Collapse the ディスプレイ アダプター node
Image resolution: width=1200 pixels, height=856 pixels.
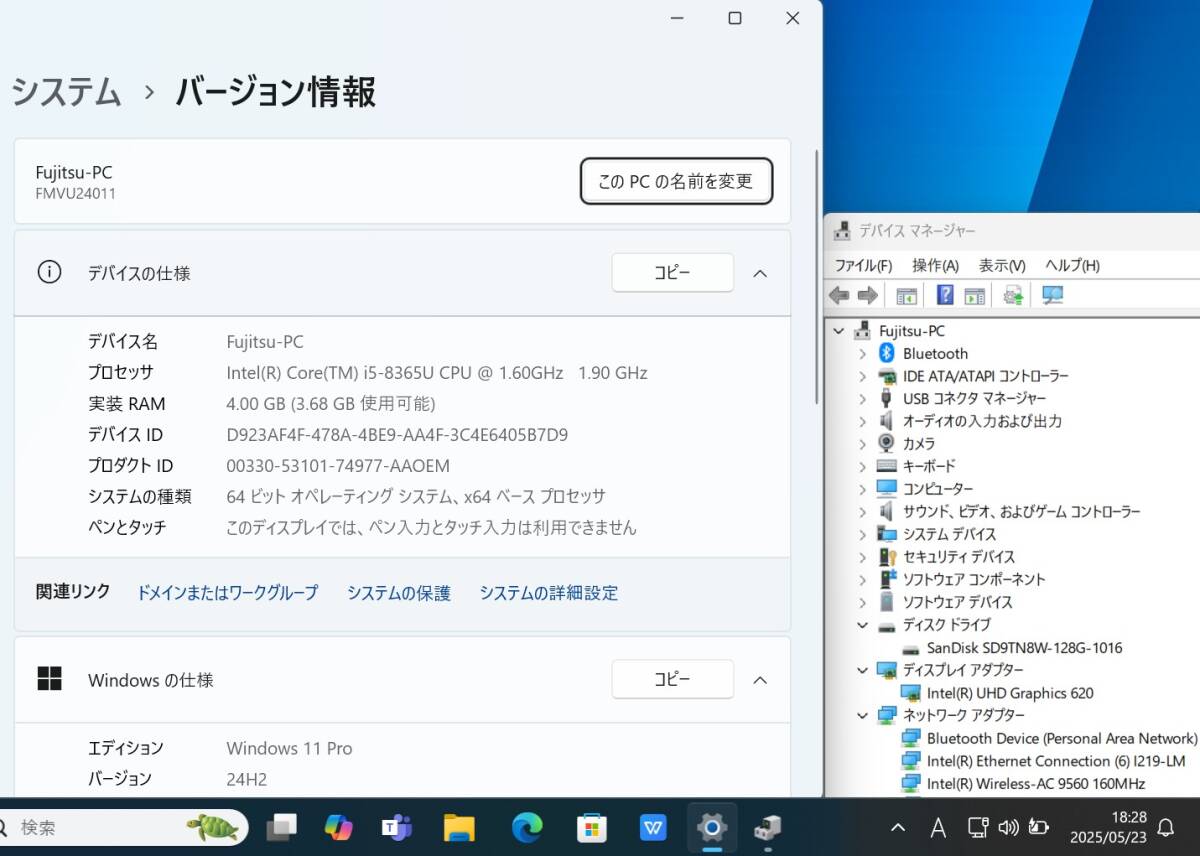[862, 670]
